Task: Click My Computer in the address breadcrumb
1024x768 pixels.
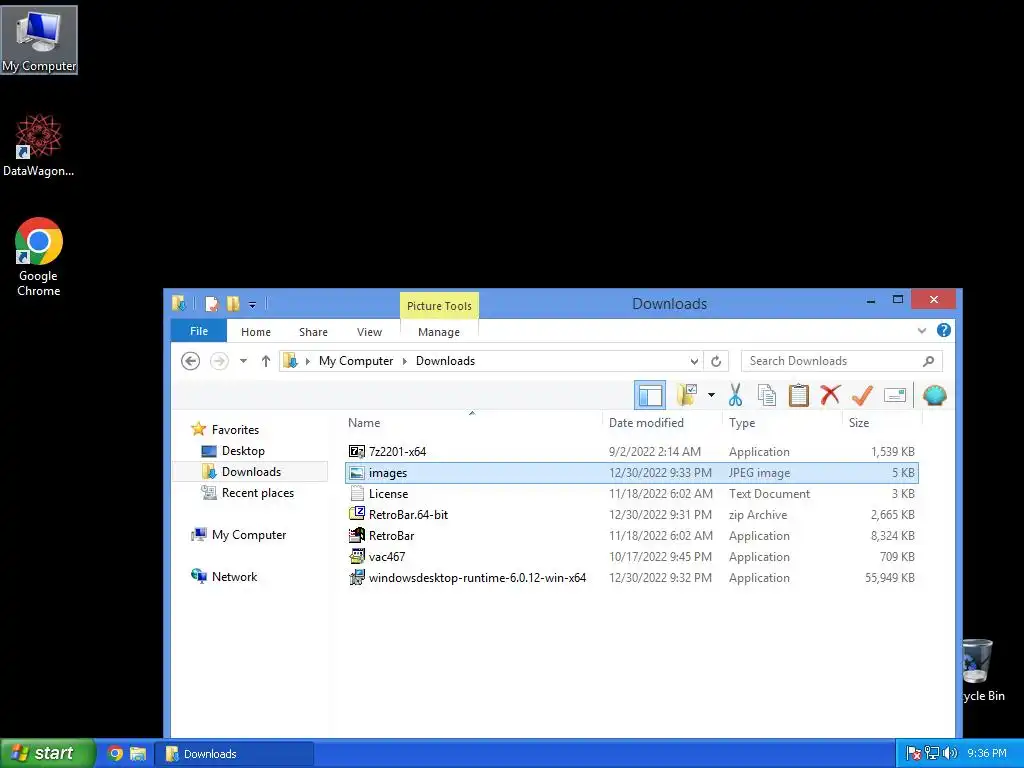Action: coord(356,360)
